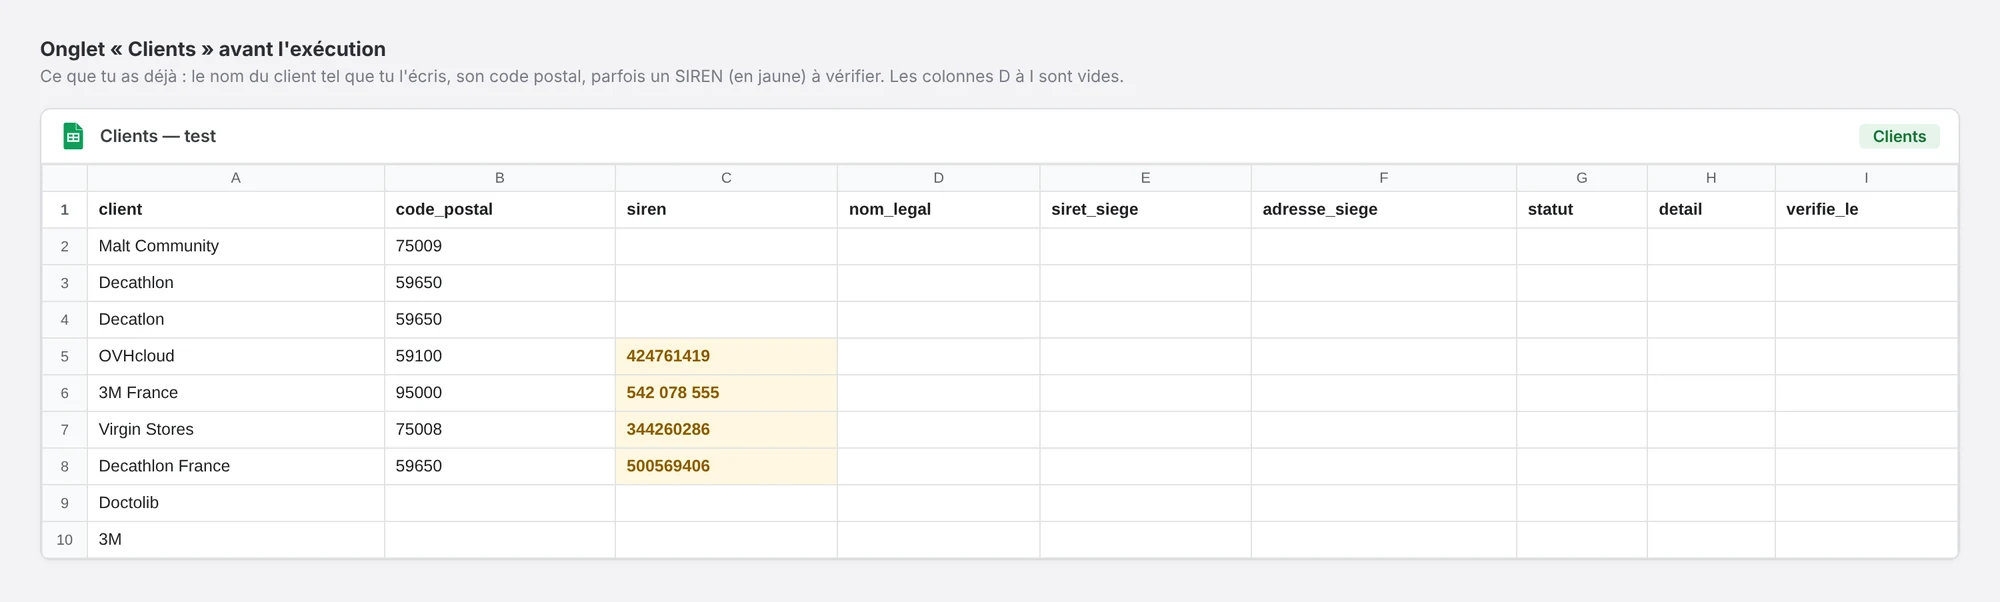2000x602 pixels.
Task: Select the 'Decathlon France' client cell
Action: click(x=236, y=466)
